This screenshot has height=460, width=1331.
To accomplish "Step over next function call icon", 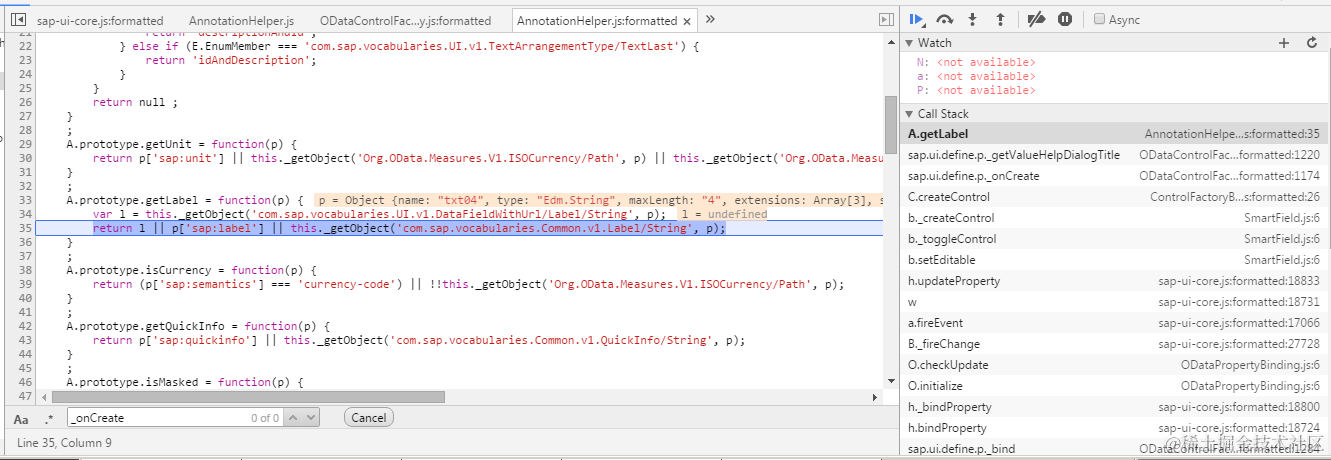I will [x=945, y=19].
